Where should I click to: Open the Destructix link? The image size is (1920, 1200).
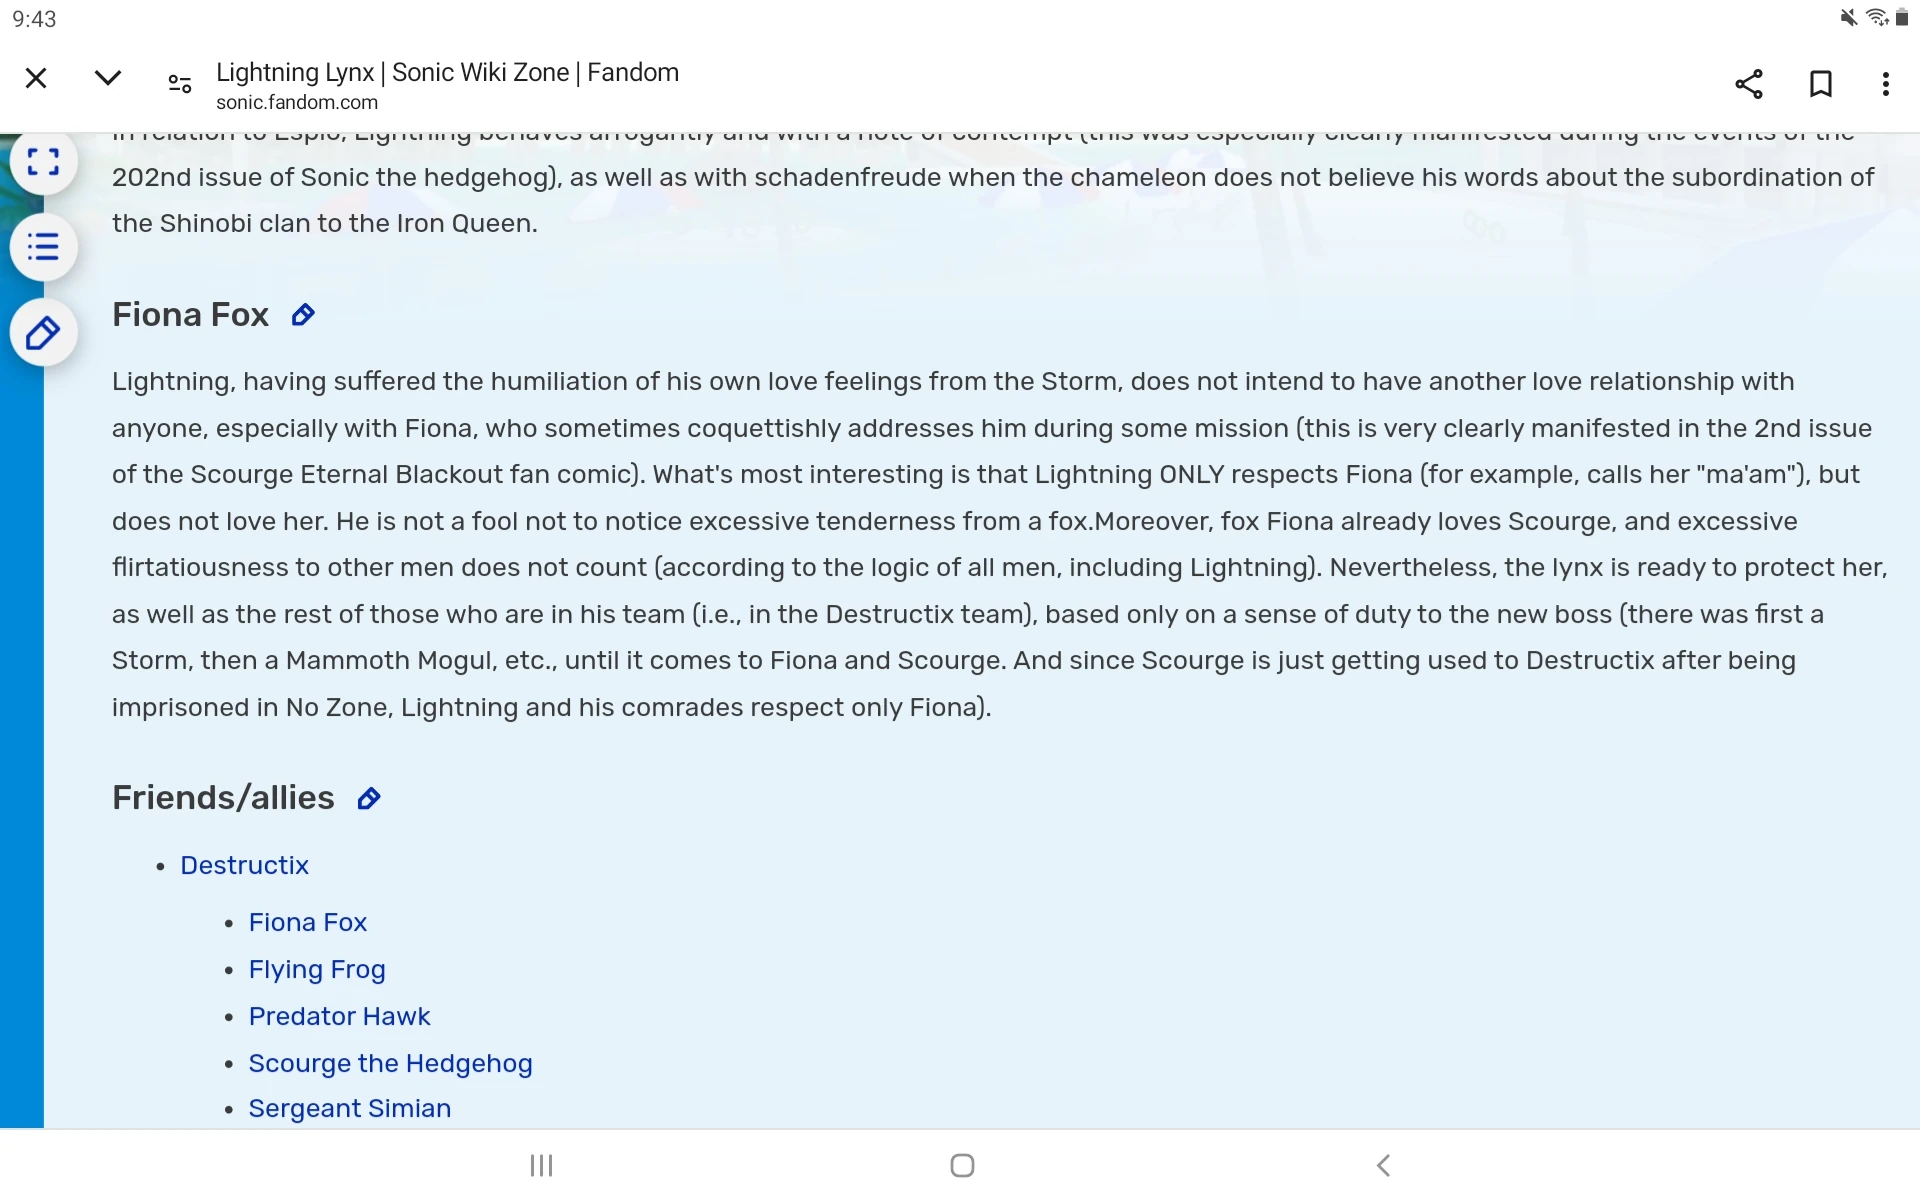point(244,865)
